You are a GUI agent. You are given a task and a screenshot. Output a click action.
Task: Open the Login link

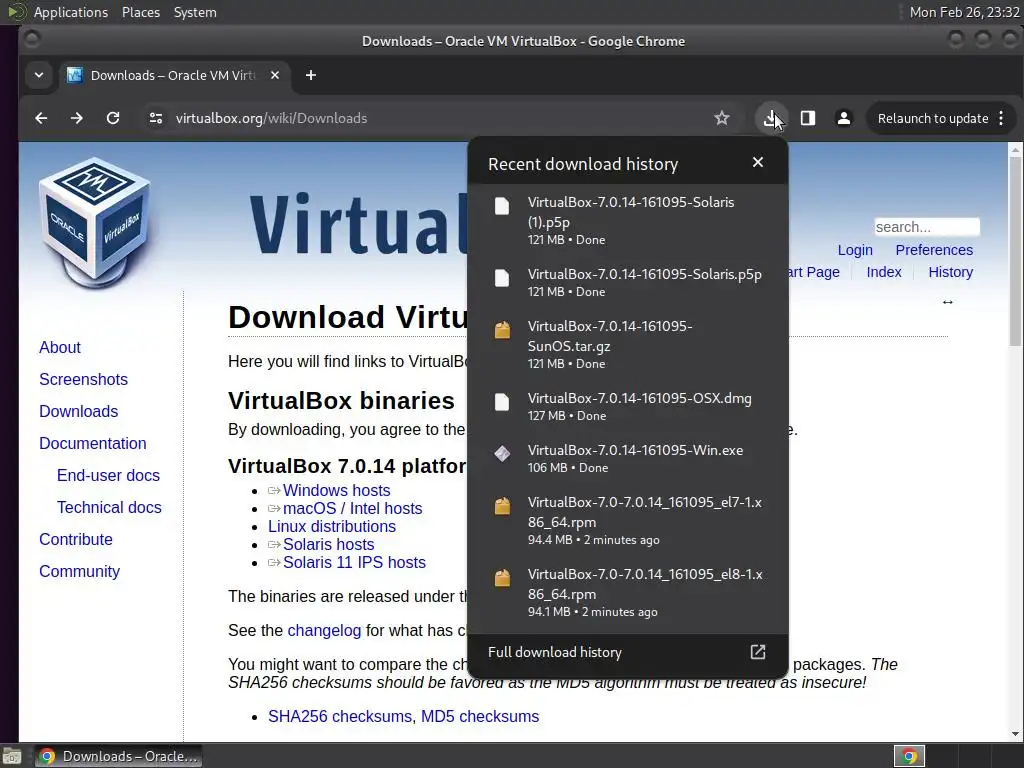855,250
